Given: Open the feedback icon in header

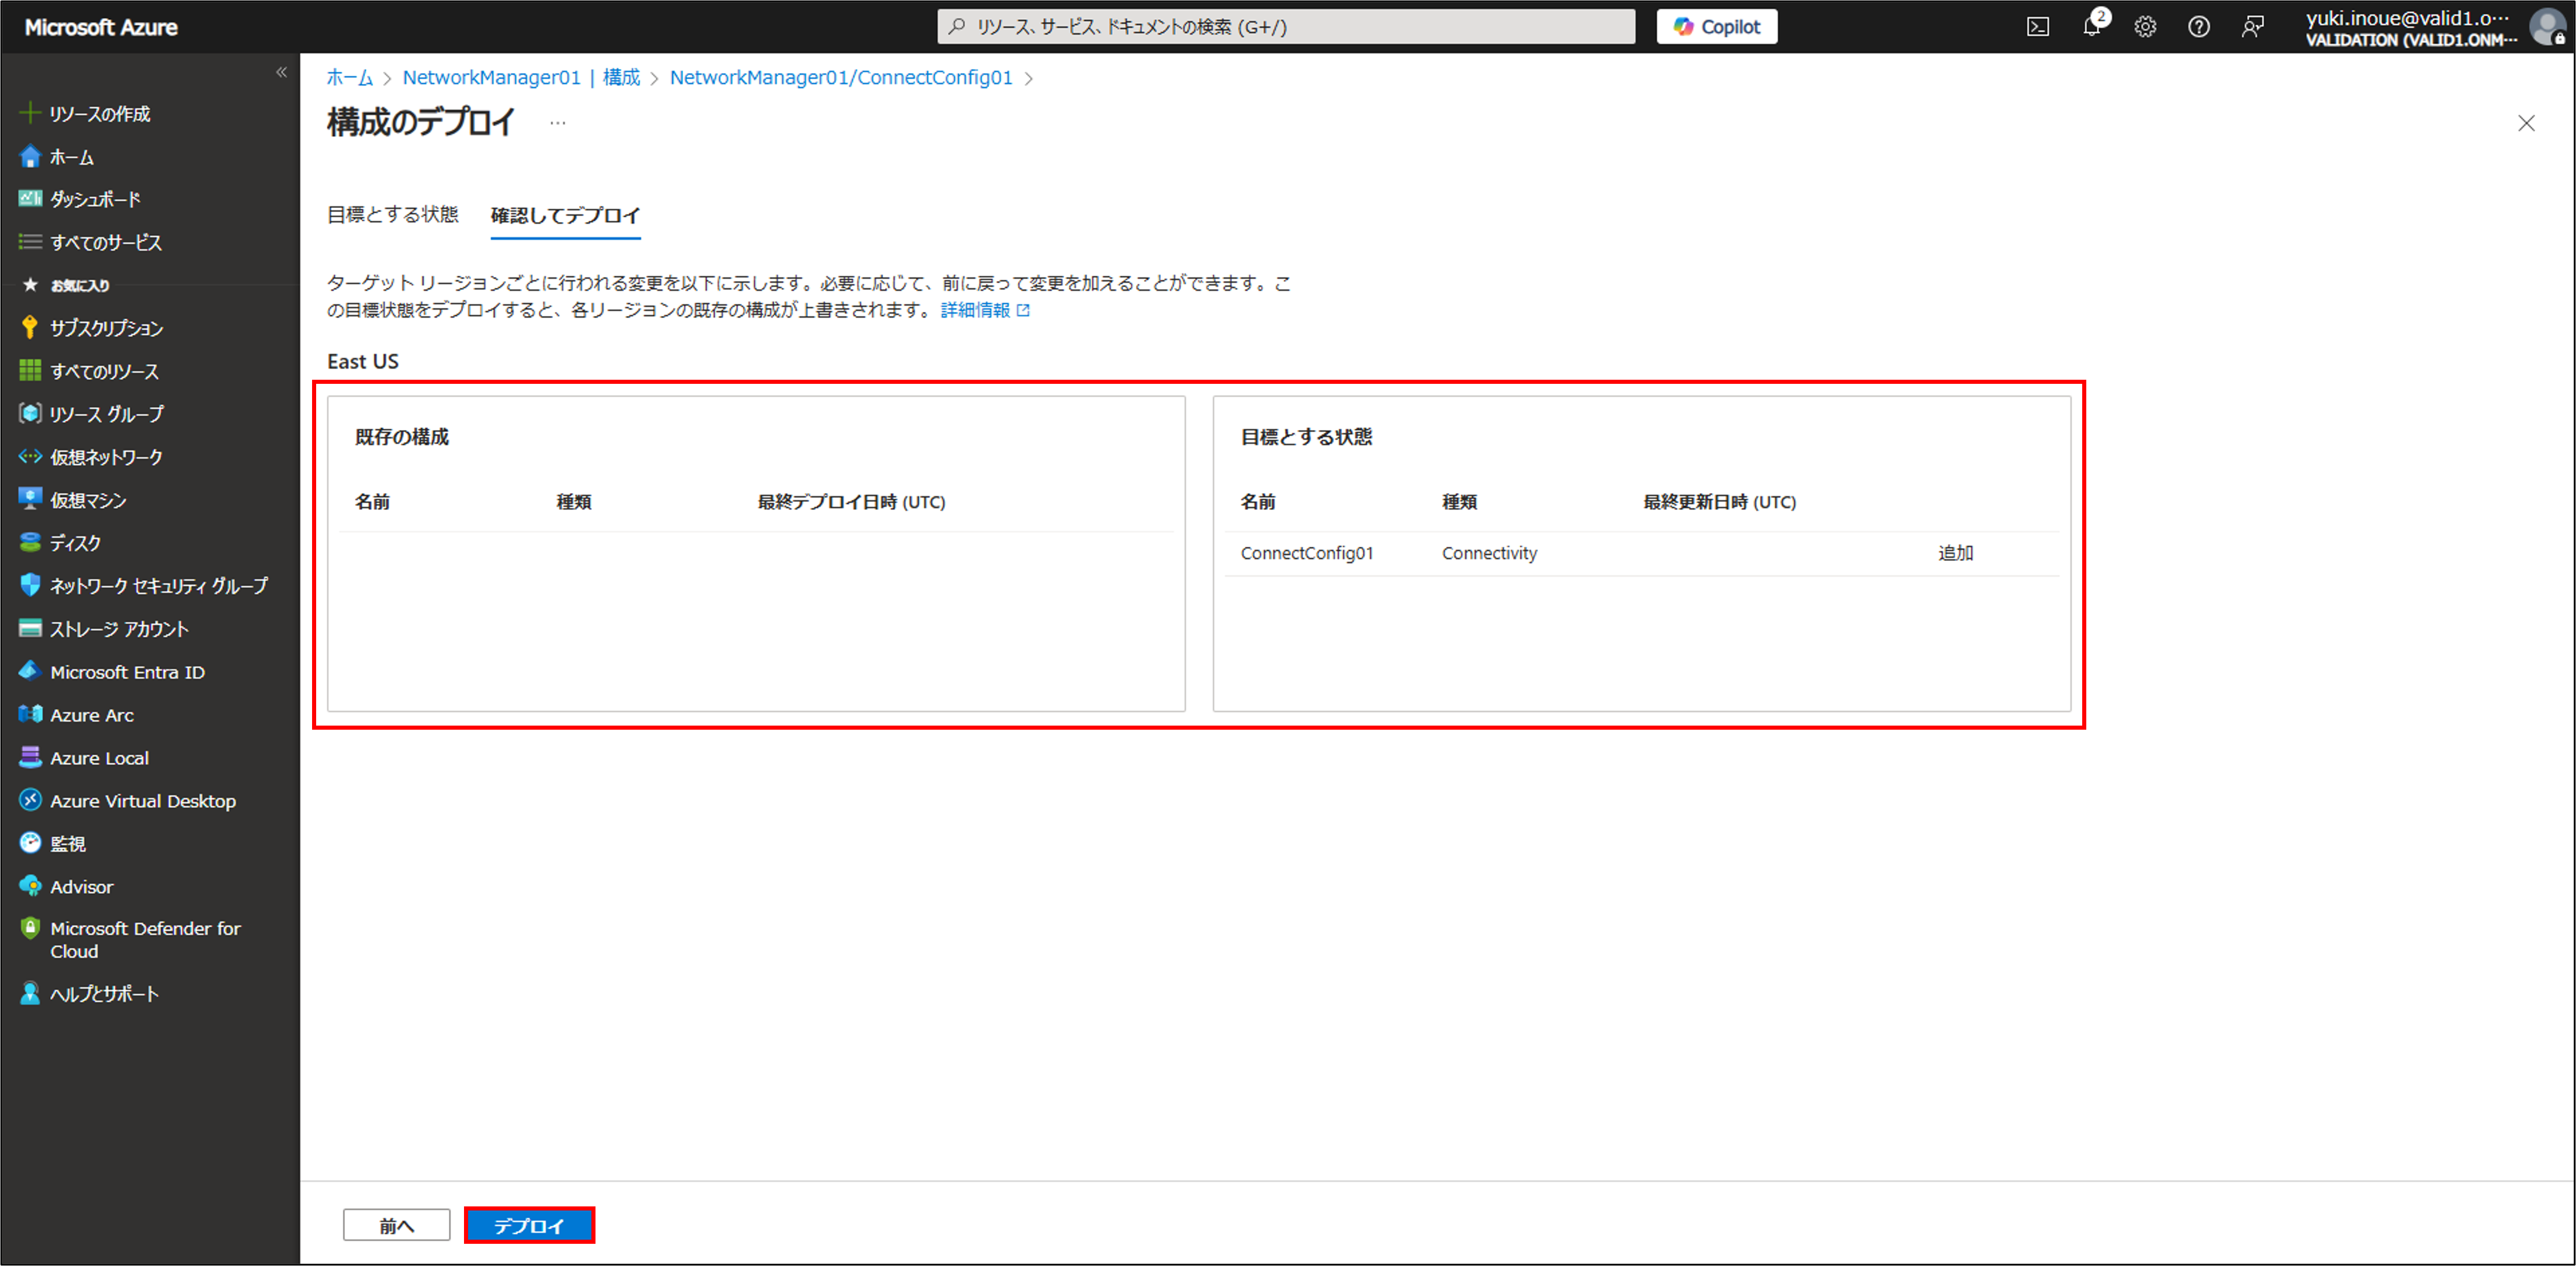Looking at the screenshot, I should (2252, 27).
